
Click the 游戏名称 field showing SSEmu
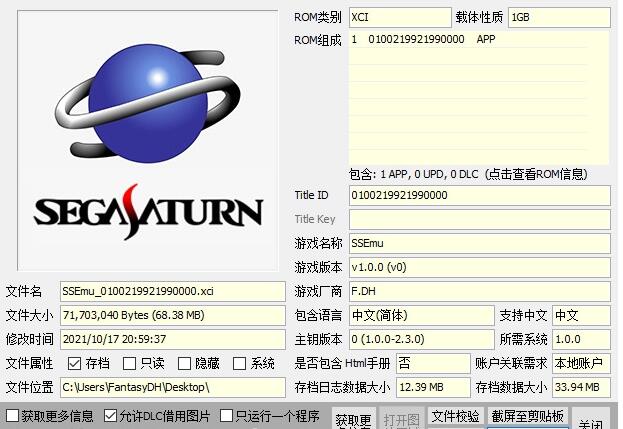pos(480,243)
